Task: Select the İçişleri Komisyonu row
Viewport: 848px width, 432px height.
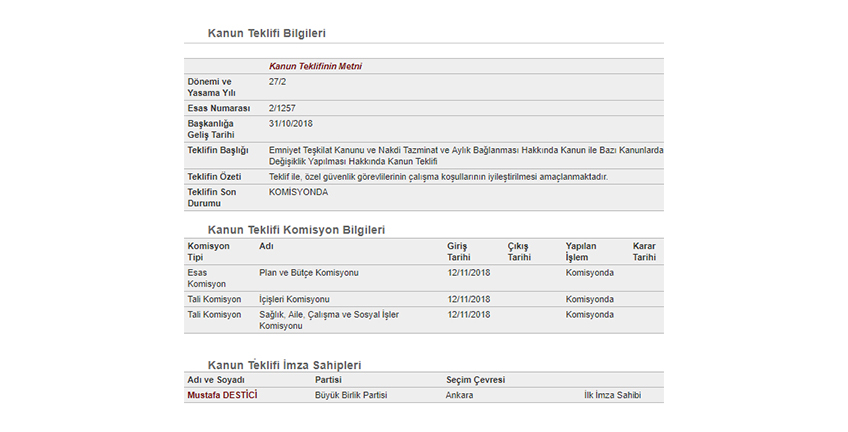Action: pyautogui.click(x=423, y=299)
